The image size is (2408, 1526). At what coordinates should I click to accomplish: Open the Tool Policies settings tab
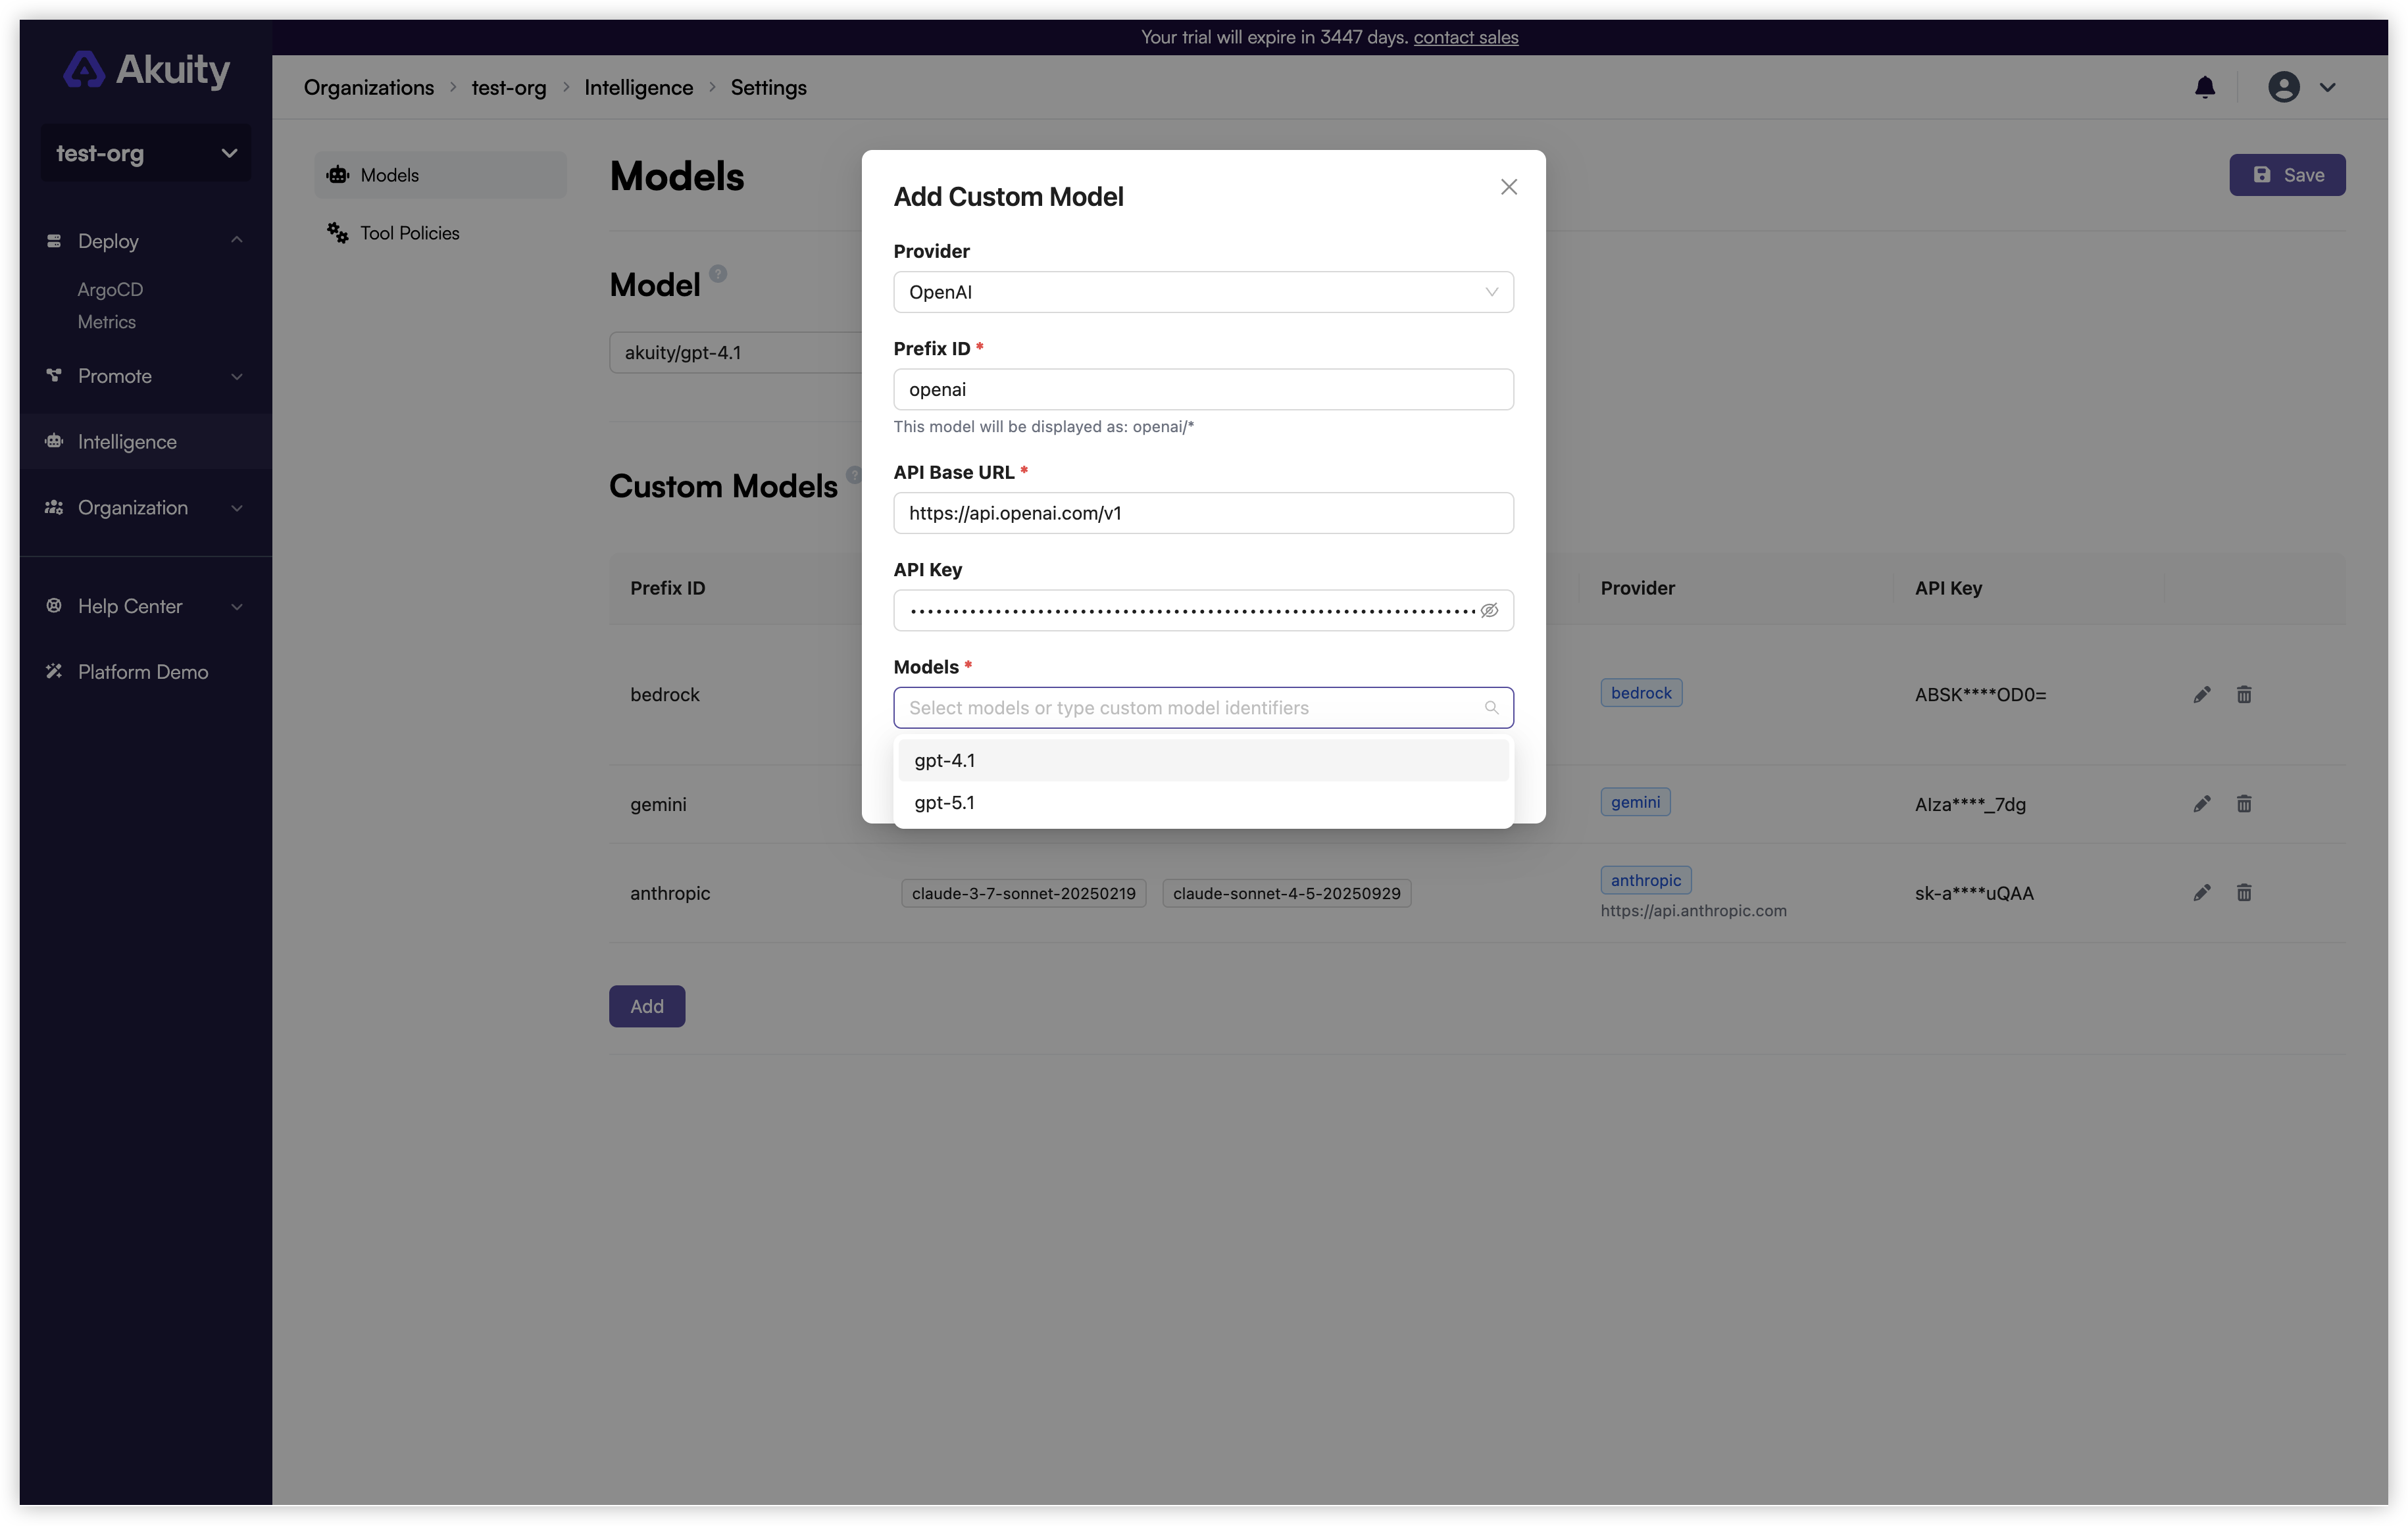[x=440, y=233]
